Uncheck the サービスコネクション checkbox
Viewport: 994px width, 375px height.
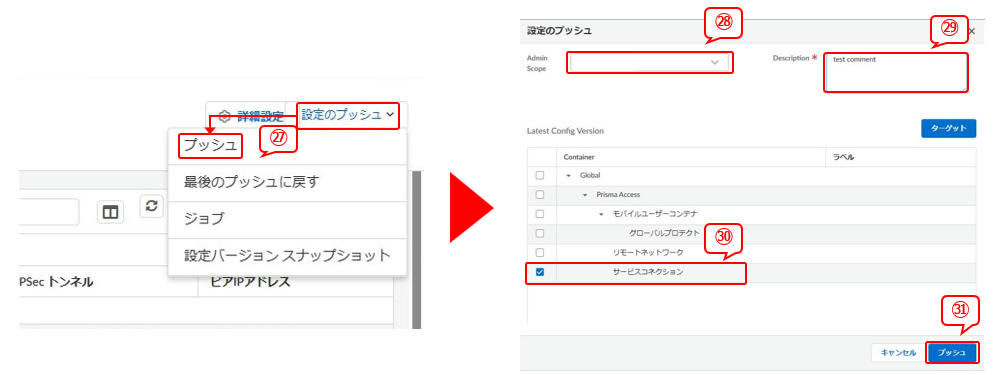coord(540,272)
